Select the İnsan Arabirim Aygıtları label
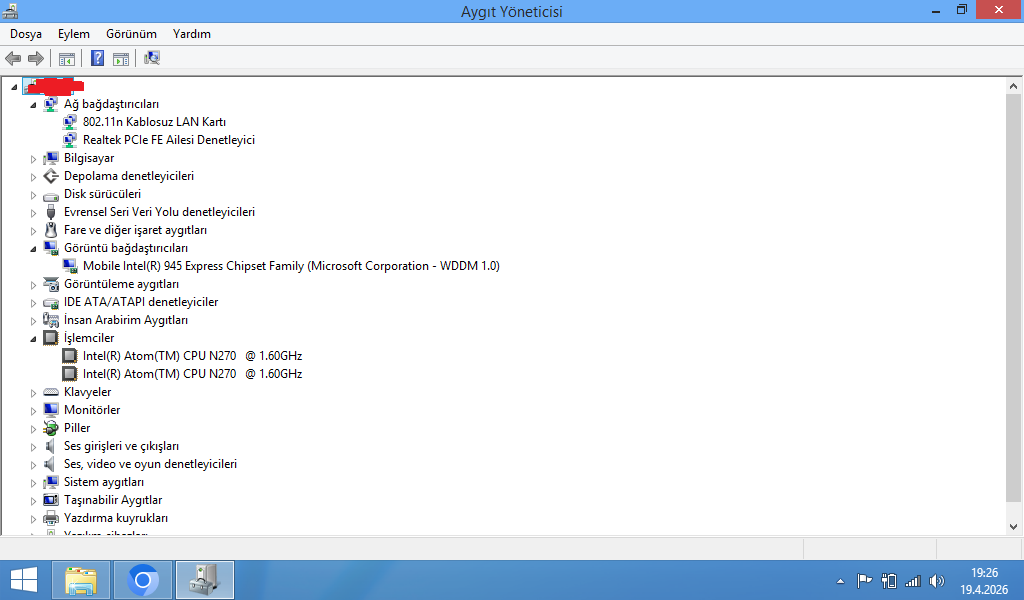Screen dimensions: 1024x600 126,320
